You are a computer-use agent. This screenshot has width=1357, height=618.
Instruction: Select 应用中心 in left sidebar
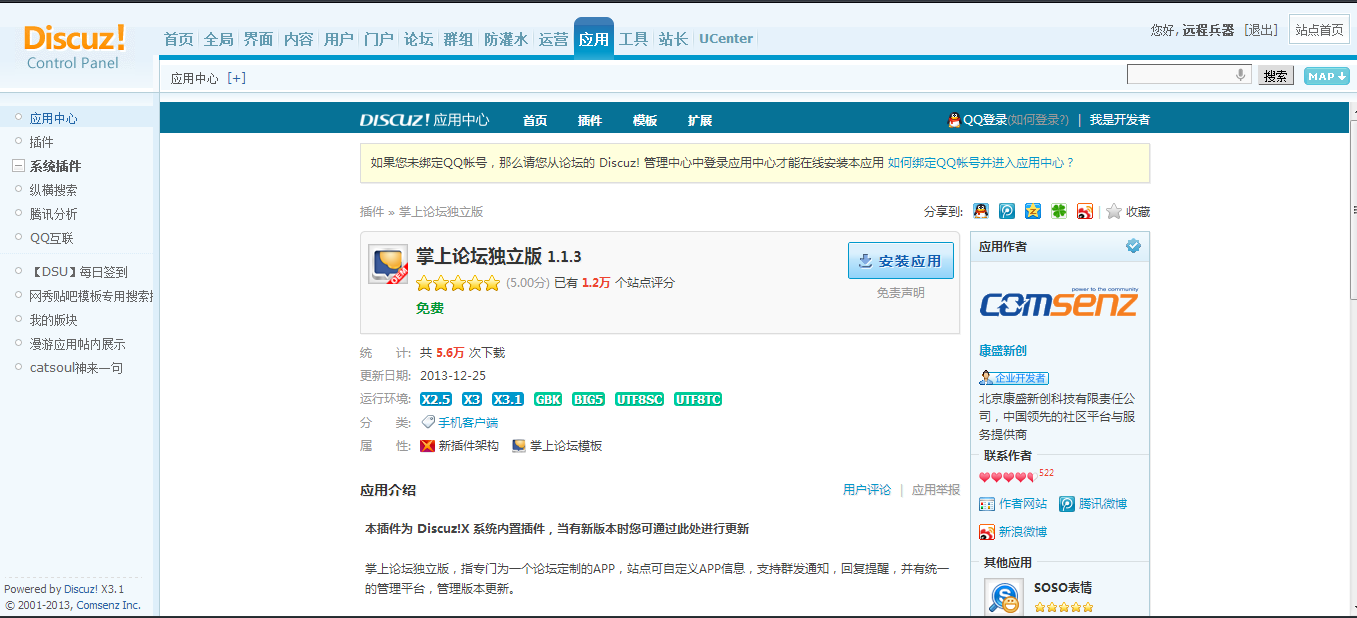(x=53, y=118)
